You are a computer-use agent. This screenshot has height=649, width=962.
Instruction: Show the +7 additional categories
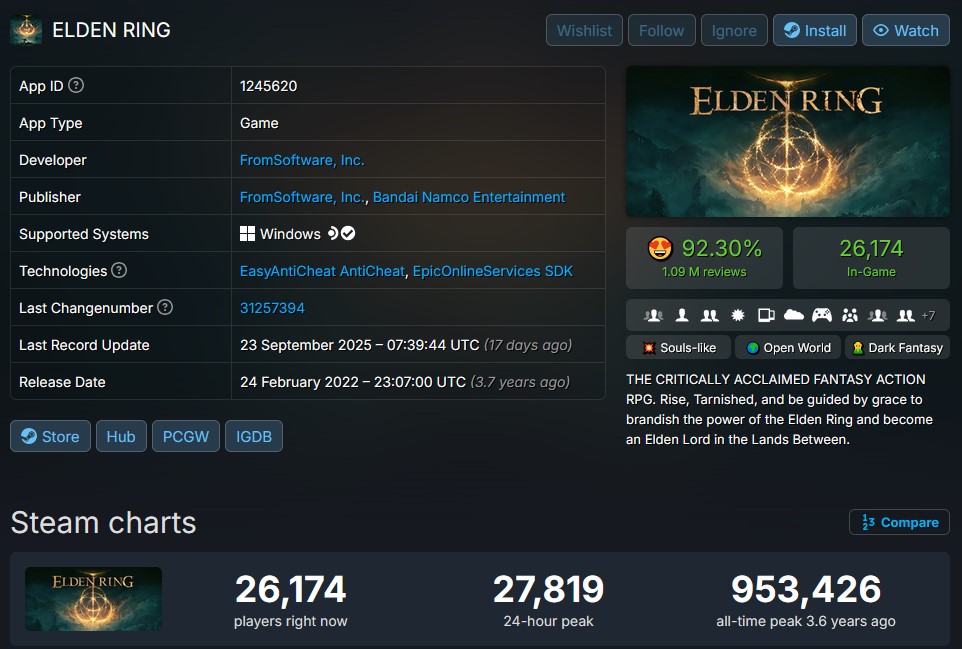pos(928,315)
